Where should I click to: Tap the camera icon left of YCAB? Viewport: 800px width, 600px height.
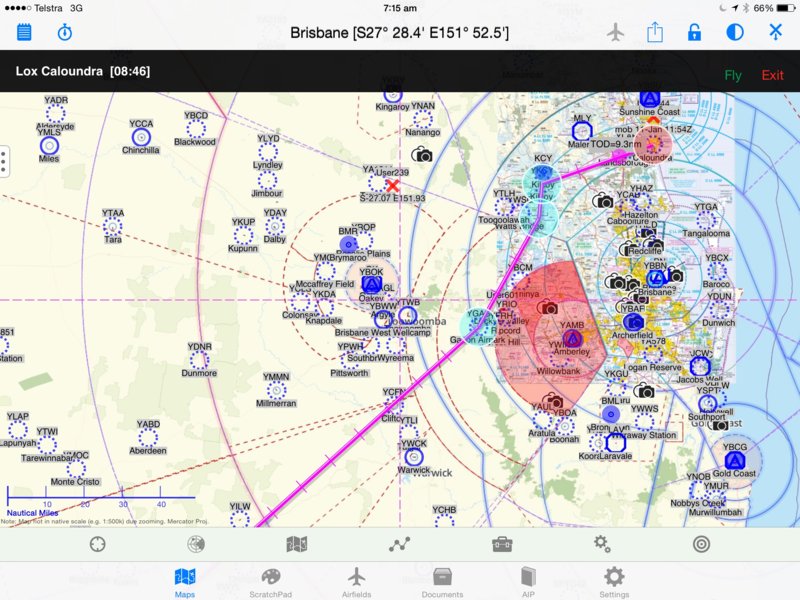click(603, 201)
